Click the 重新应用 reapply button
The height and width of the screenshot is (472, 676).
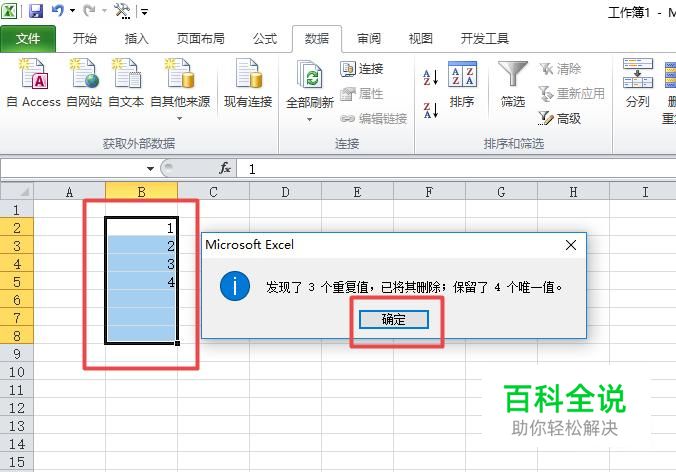[x=572, y=93]
